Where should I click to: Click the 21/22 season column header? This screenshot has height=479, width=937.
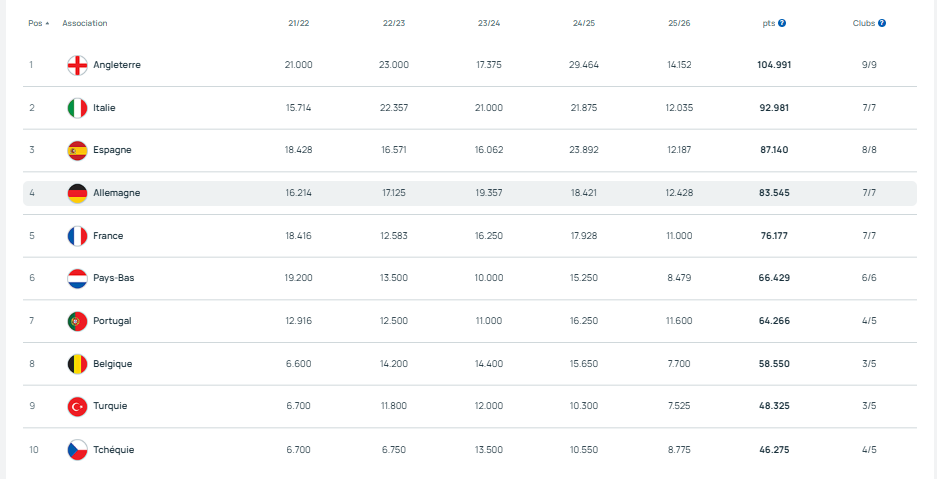click(298, 23)
